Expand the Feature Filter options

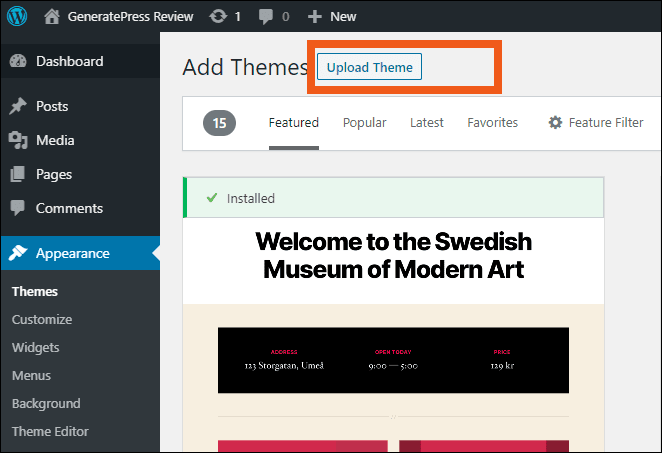coord(596,123)
